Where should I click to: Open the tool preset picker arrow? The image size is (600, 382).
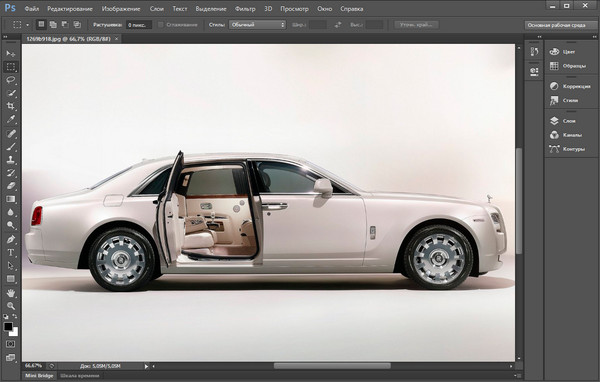[28, 25]
